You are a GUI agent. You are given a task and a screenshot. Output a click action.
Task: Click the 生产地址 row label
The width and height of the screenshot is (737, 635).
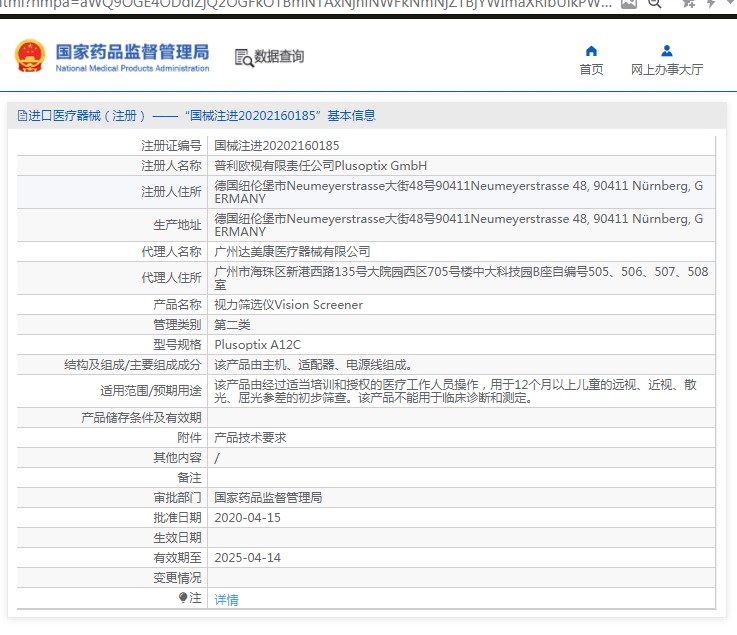point(177,225)
